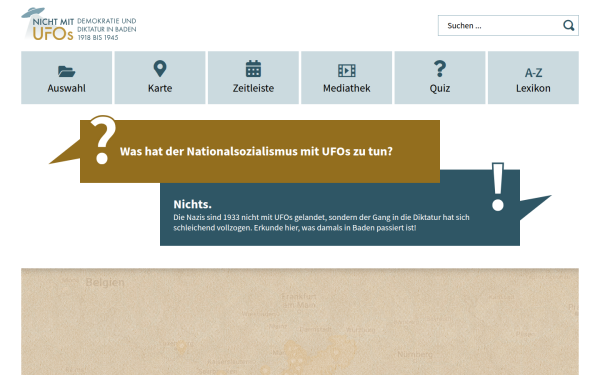
Task: Click the magnifying glass search icon
Action: (569, 26)
